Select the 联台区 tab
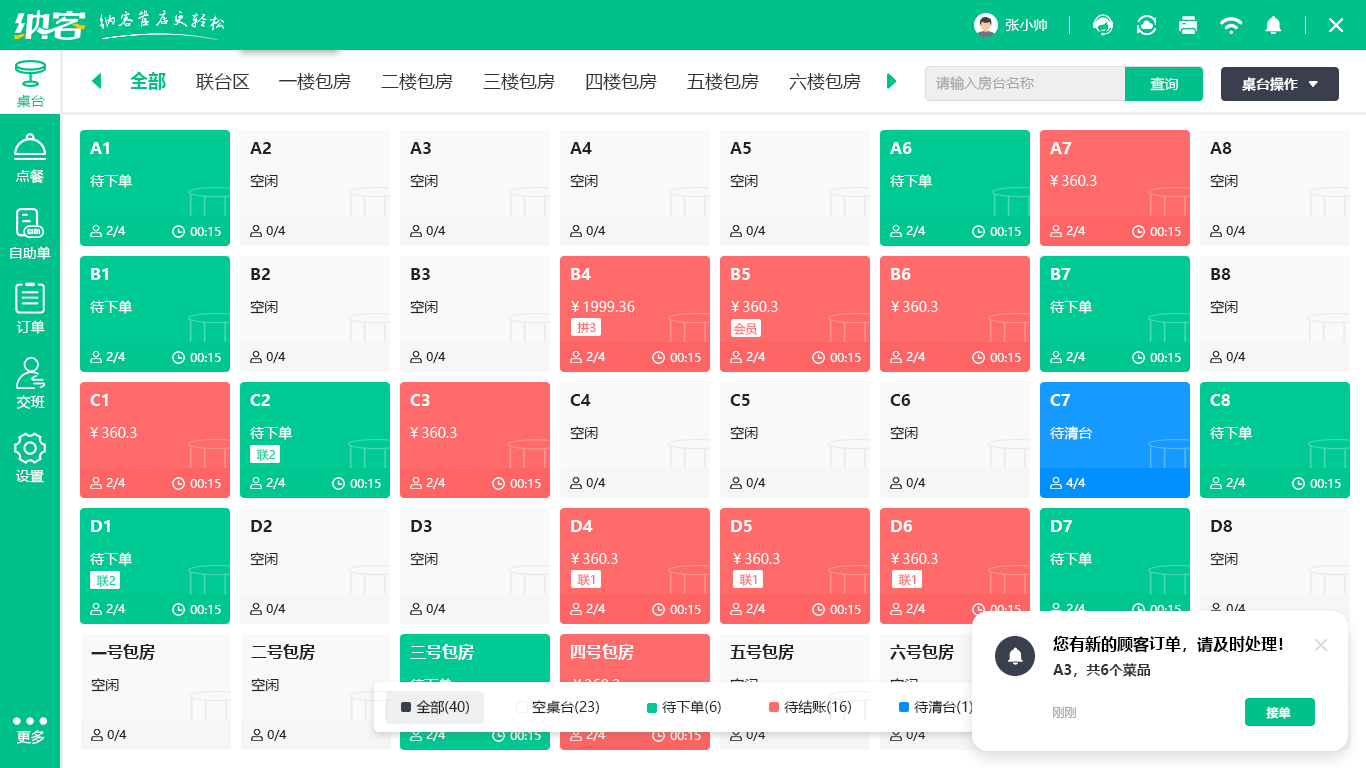Screen dimensions: 1366x768 pyautogui.click(x=221, y=82)
